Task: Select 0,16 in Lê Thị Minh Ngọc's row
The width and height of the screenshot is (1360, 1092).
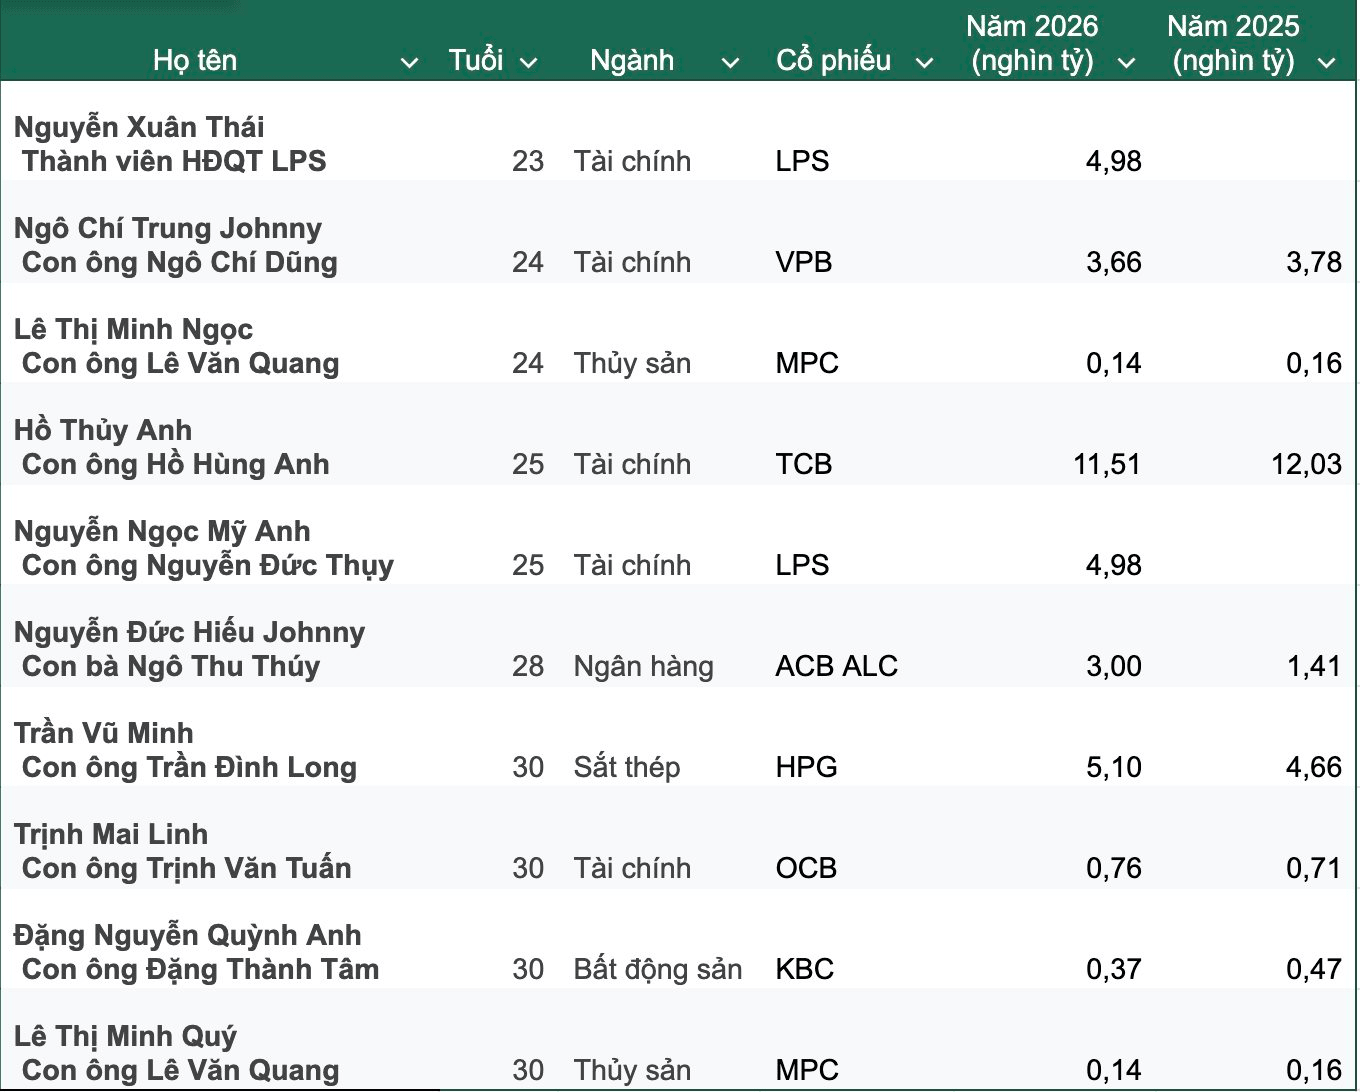Action: pyautogui.click(x=1314, y=363)
